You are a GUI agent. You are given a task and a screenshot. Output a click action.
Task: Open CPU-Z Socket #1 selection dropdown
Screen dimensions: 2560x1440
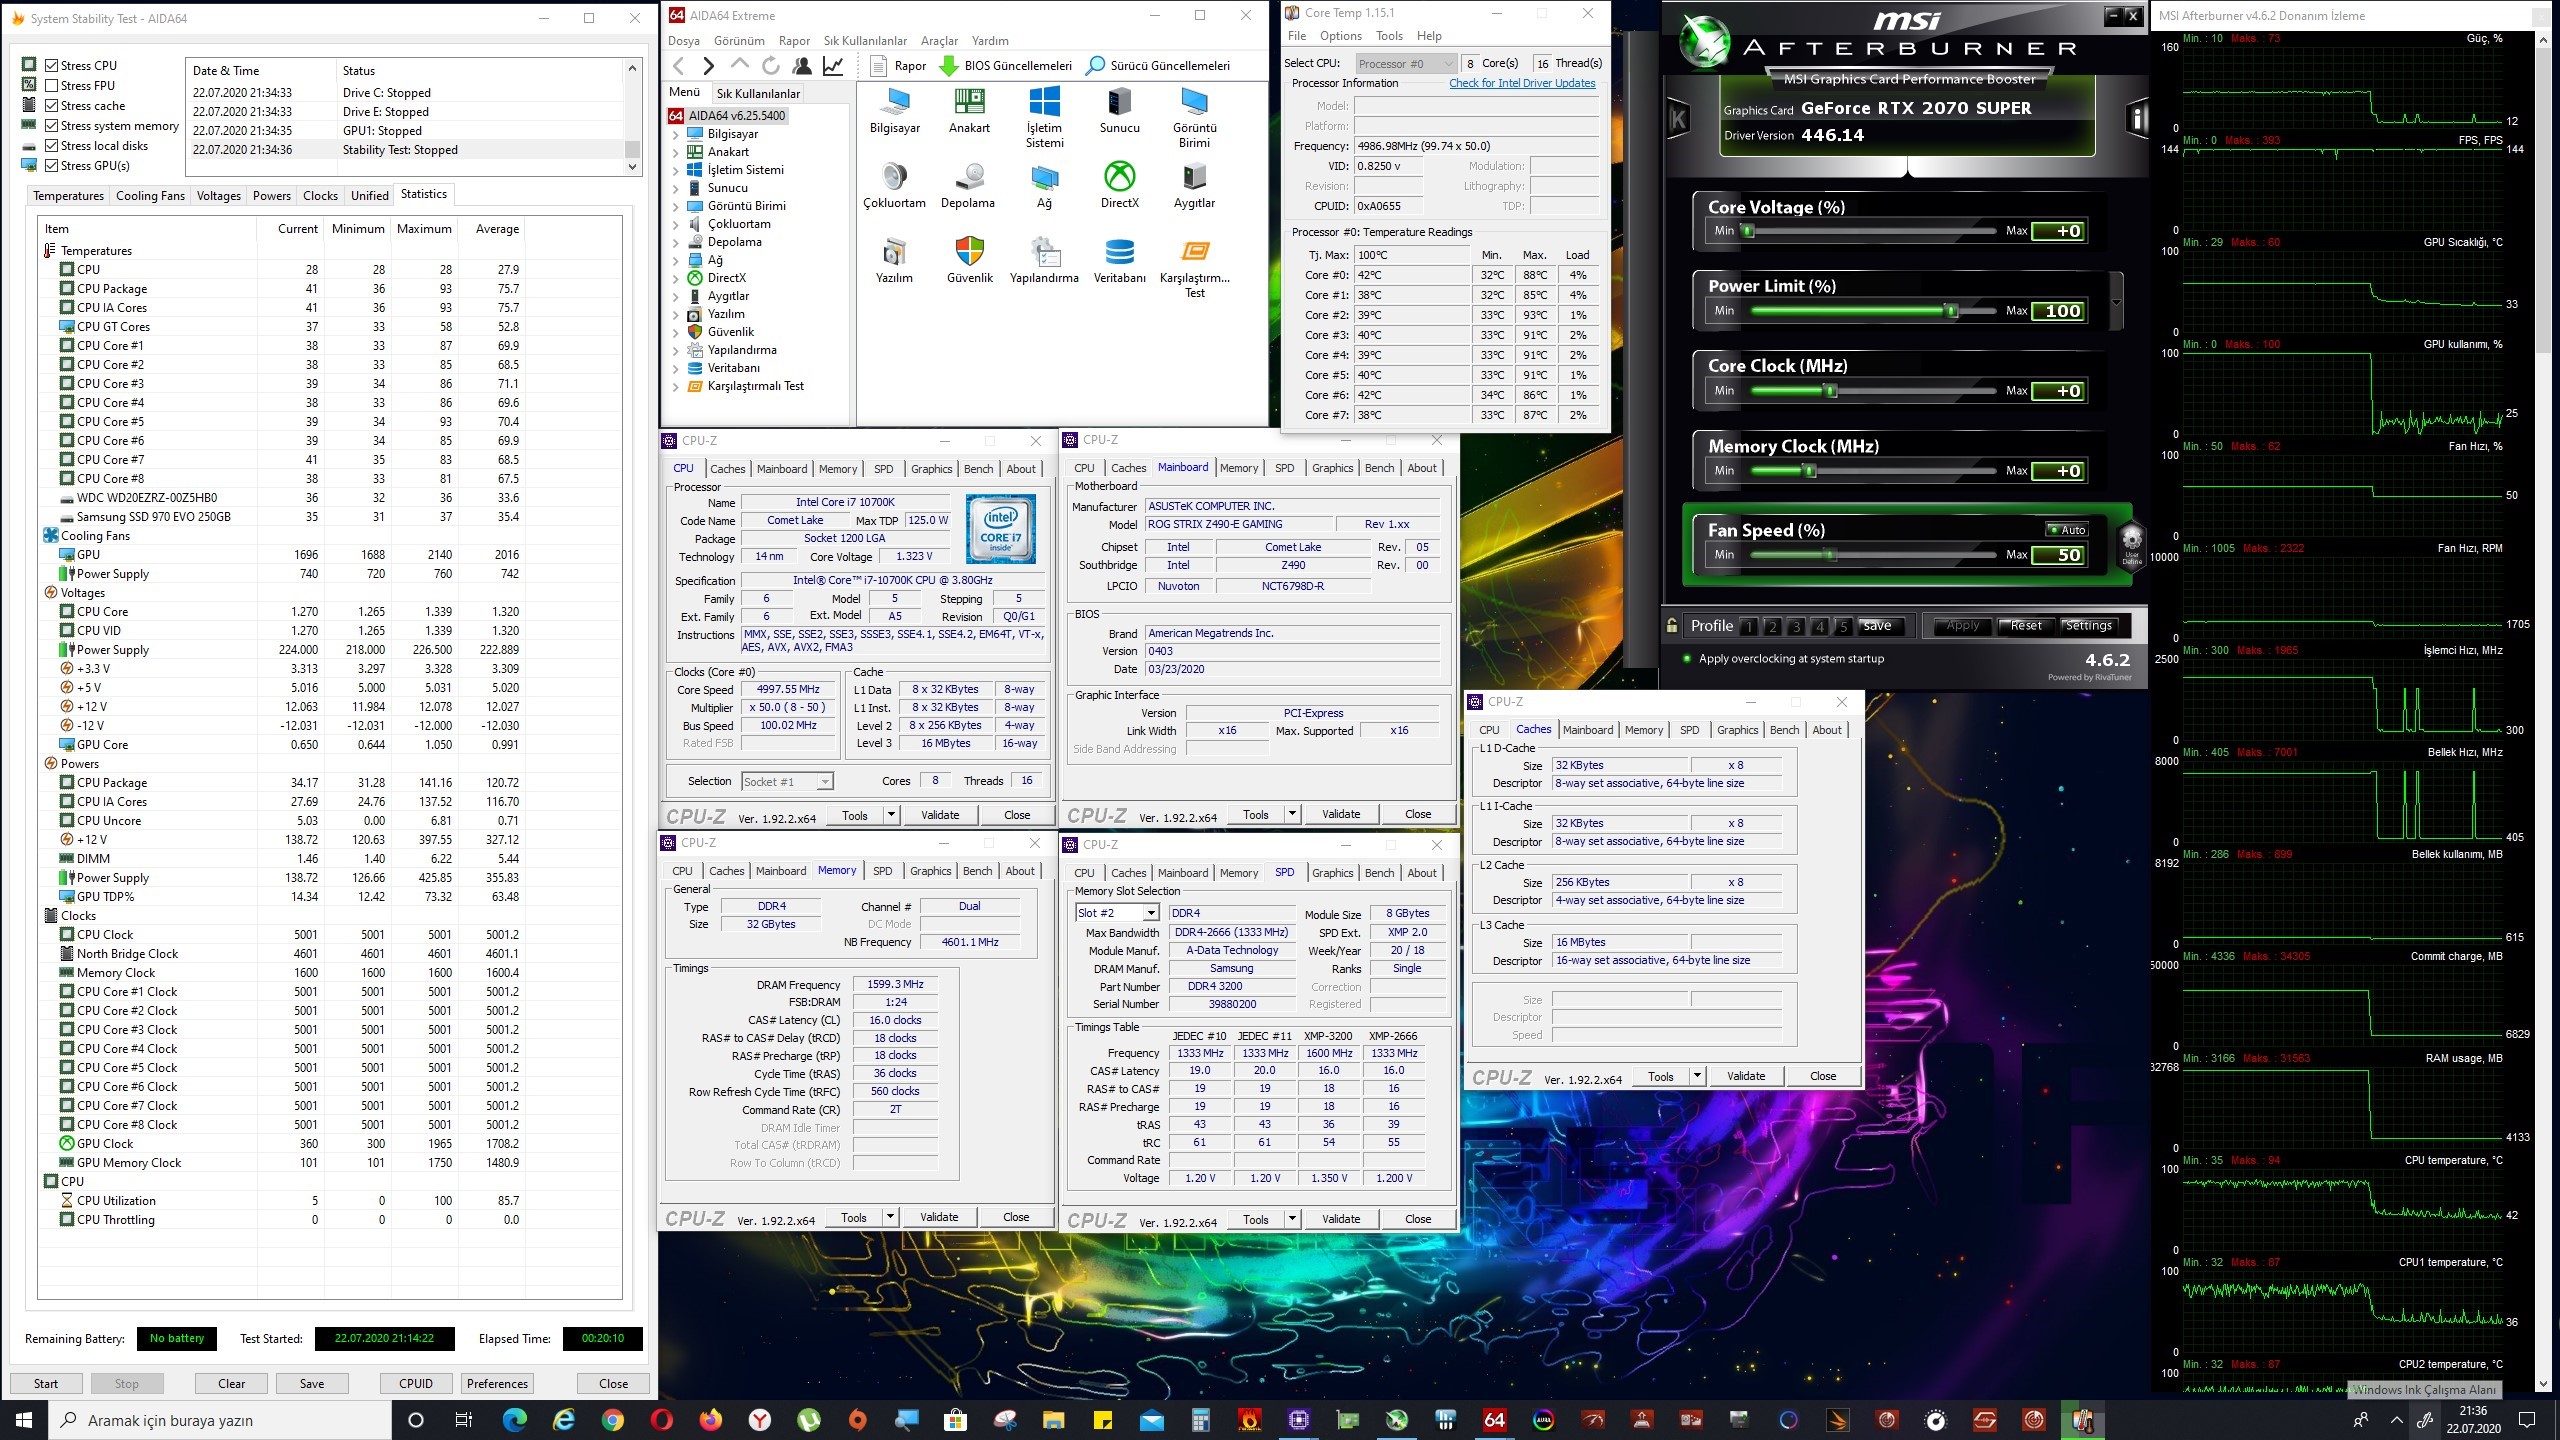(787, 781)
